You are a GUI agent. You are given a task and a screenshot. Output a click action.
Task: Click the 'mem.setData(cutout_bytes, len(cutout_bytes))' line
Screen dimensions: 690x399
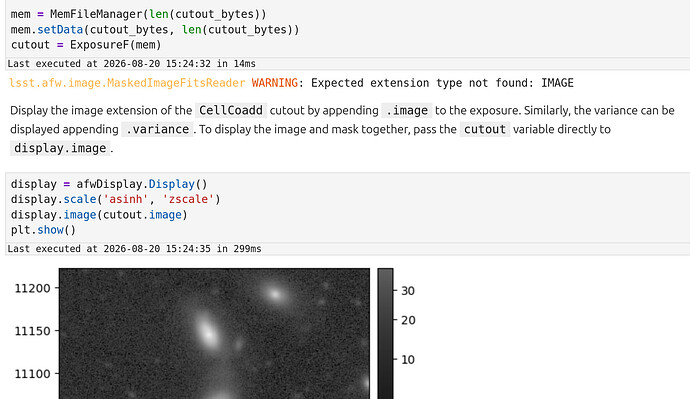tap(155, 29)
